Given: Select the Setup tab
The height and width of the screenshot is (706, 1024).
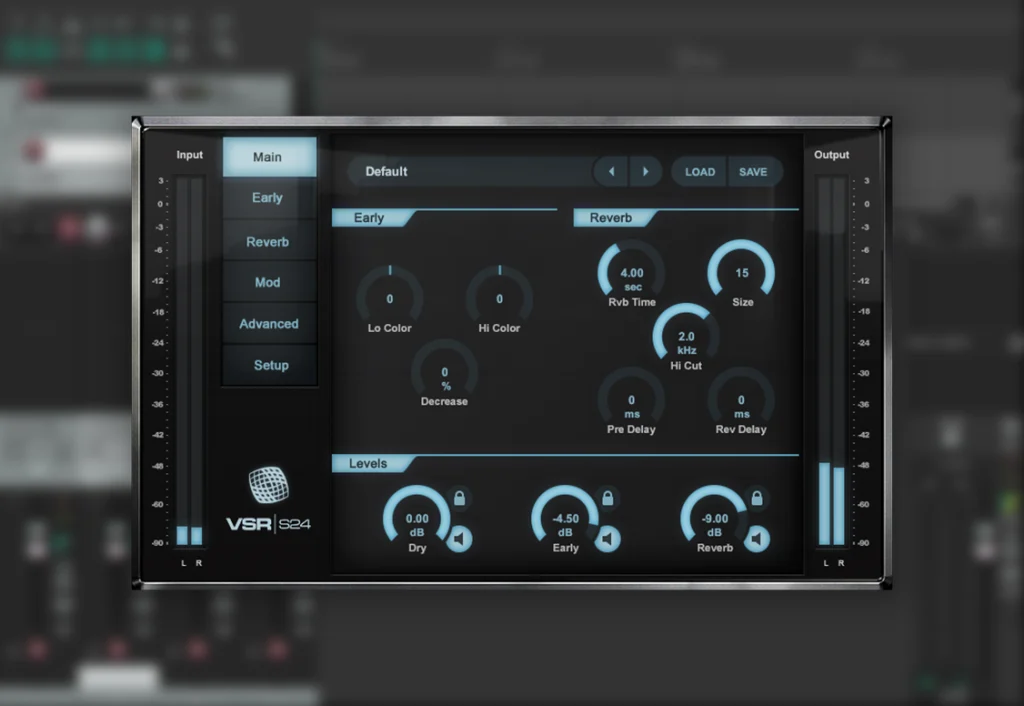Looking at the screenshot, I should (x=270, y=366).
